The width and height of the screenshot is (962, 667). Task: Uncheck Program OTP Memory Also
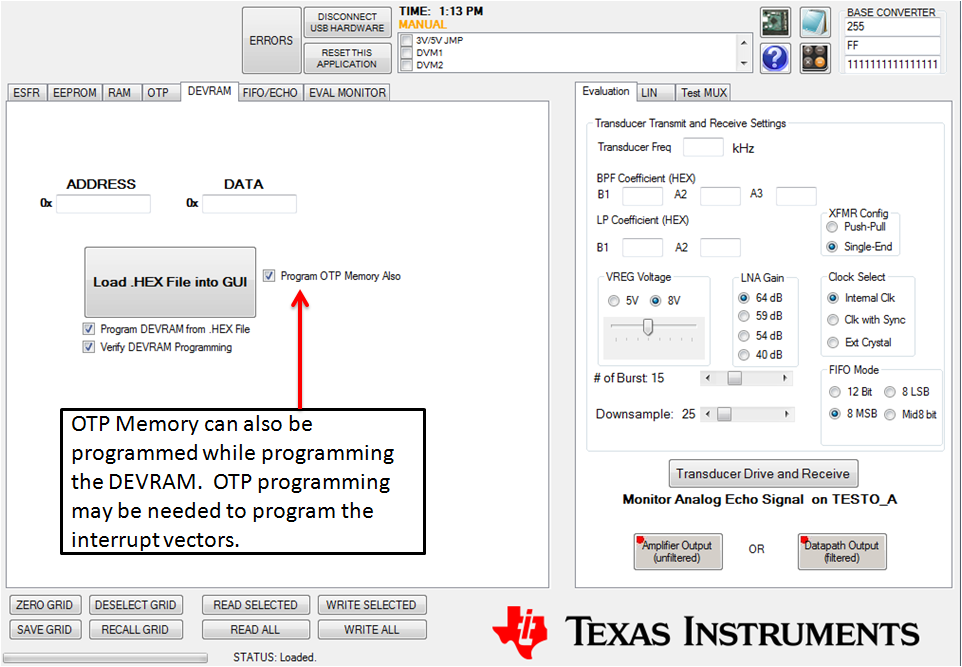(x=268, y=277)
